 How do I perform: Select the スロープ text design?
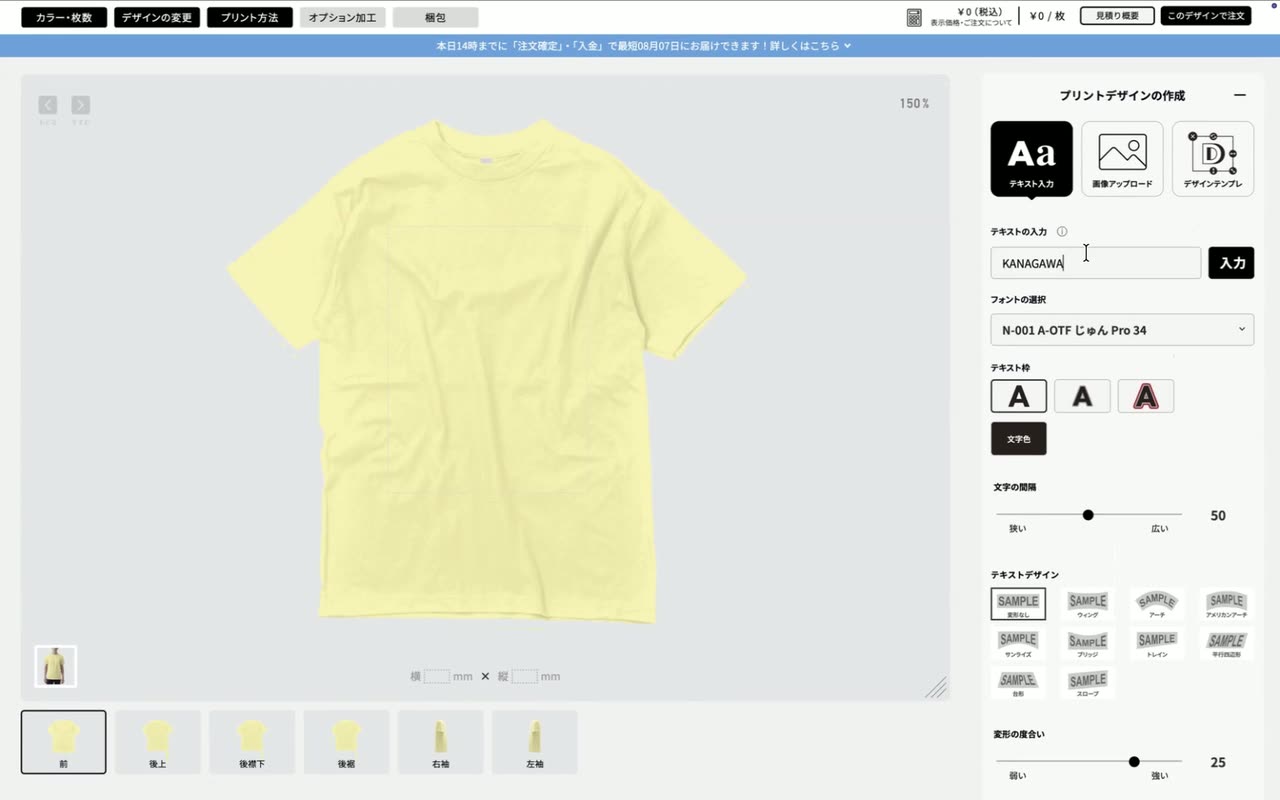[x=1087, y=682]
